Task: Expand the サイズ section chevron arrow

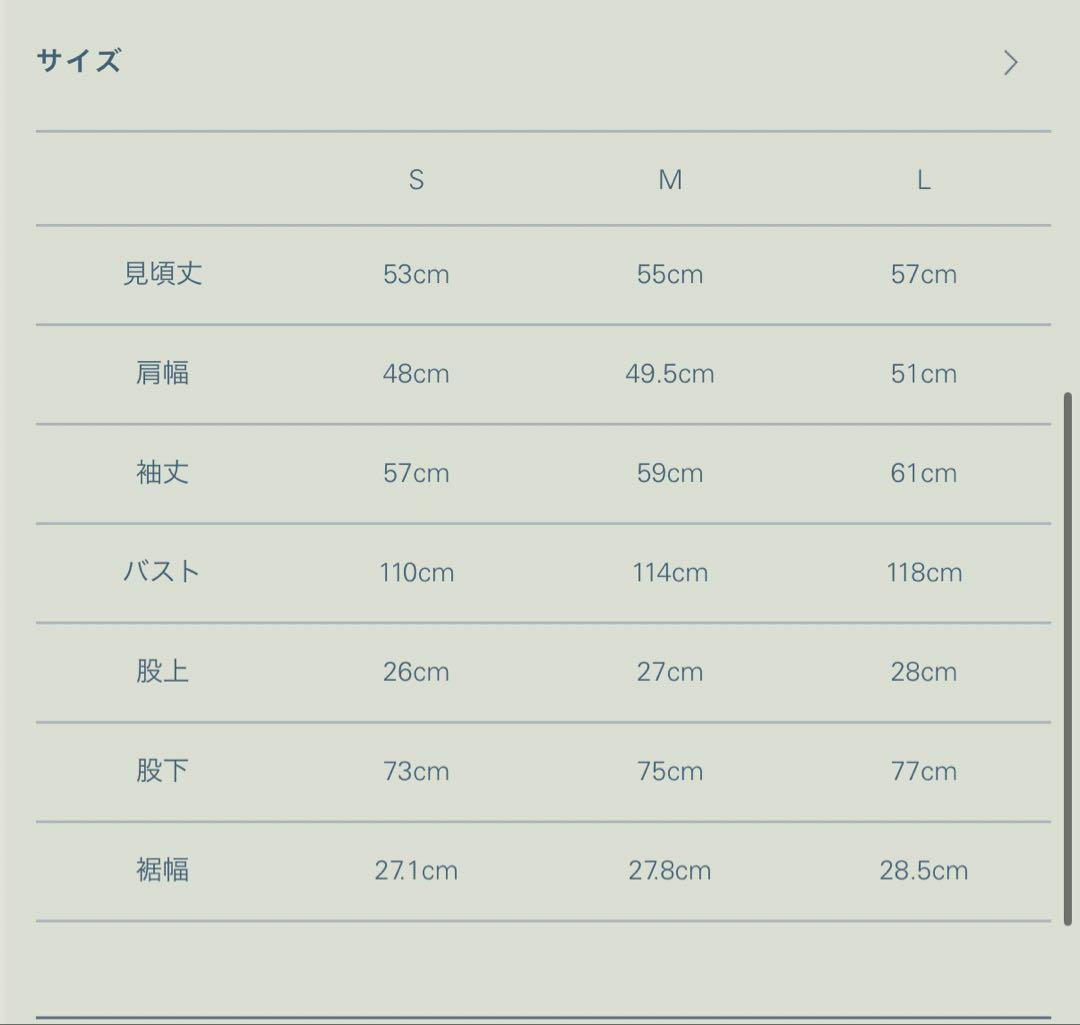Action: 1011,63
